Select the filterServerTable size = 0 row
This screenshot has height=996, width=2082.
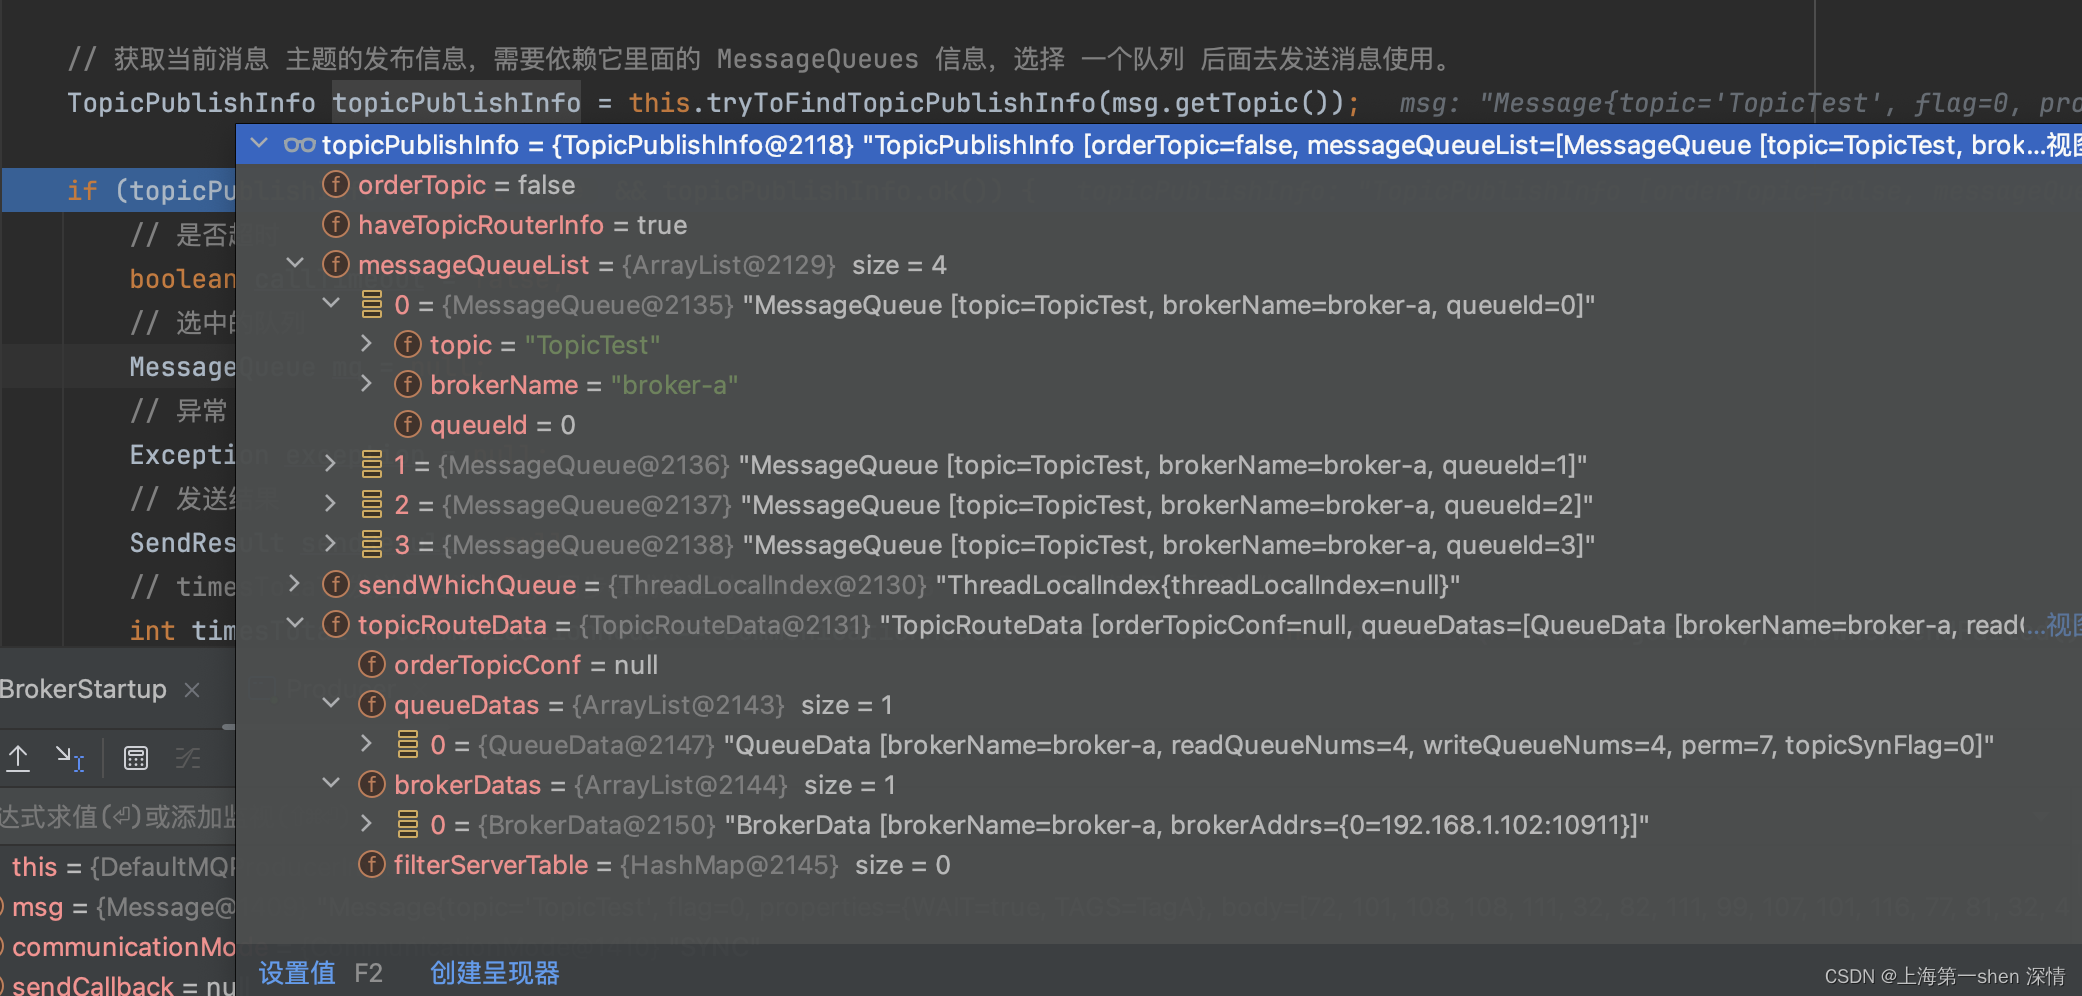1159,865
